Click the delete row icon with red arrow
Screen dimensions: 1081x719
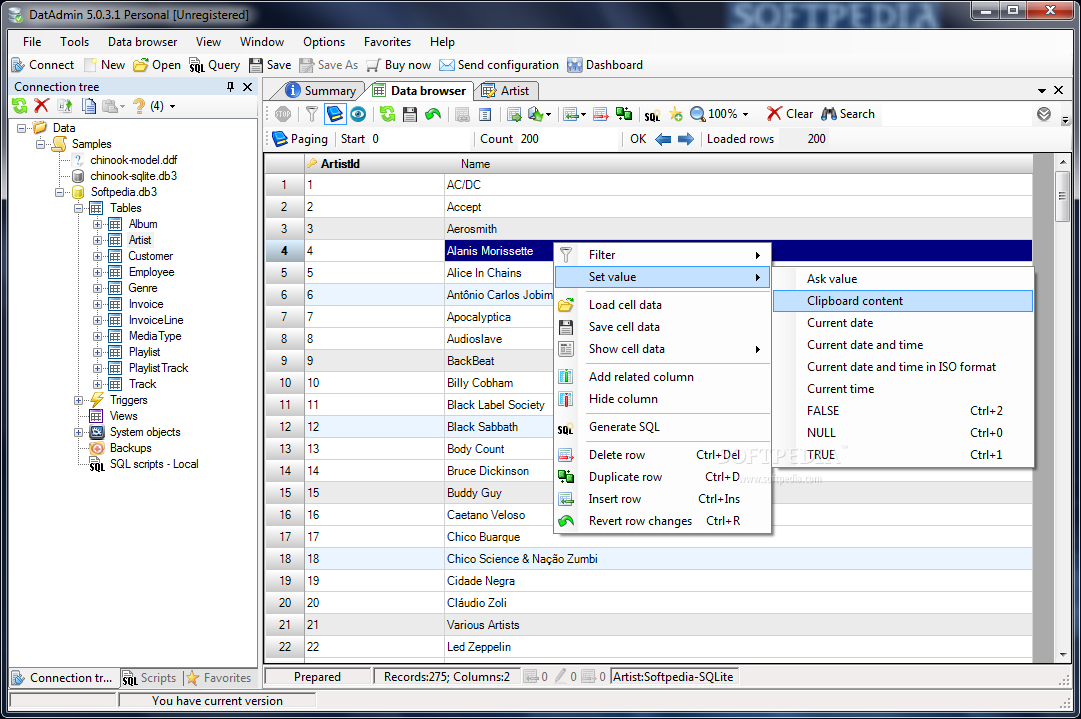[600, 114]
